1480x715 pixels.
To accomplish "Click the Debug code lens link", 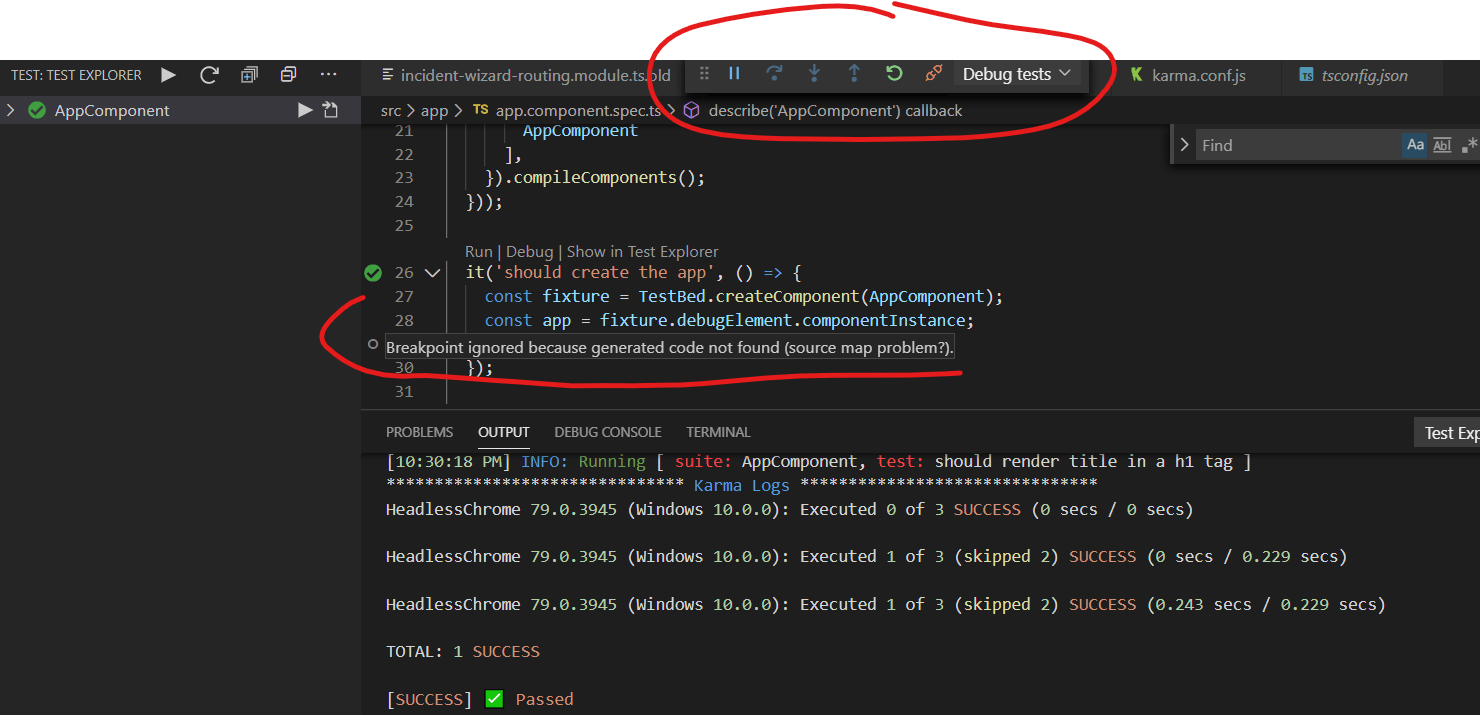I will pos(530,252).
